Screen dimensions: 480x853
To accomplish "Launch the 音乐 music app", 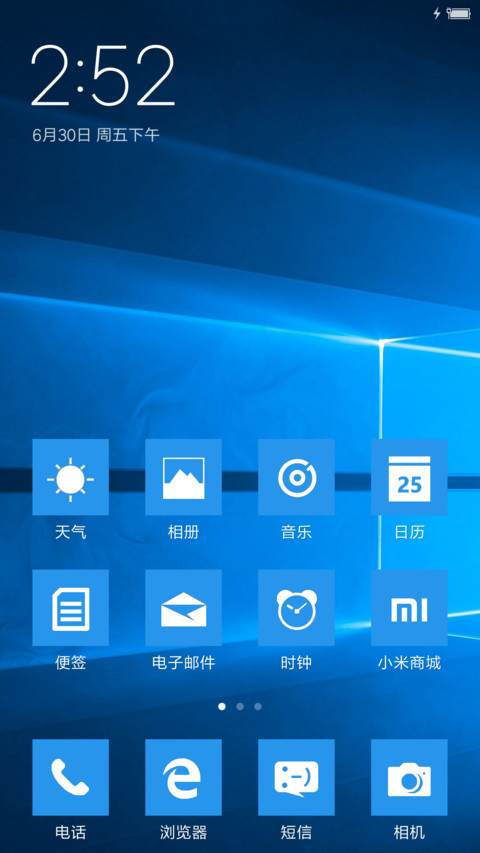I will pyautogui.click(x=296, y=477).
